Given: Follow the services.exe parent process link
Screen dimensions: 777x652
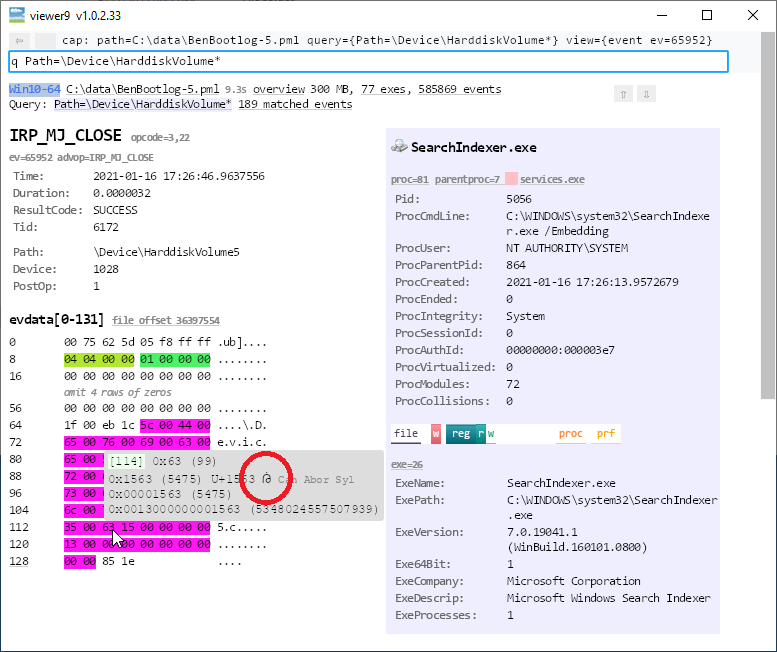Looking at the screenshot, I should (552, 179).
